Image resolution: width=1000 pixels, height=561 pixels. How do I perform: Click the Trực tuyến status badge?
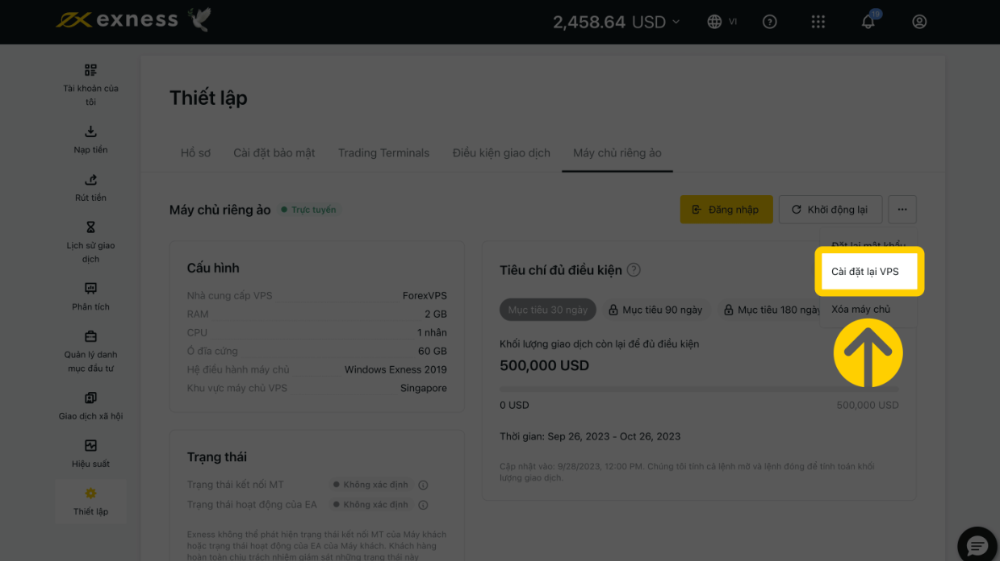click(x=309, y=210)
